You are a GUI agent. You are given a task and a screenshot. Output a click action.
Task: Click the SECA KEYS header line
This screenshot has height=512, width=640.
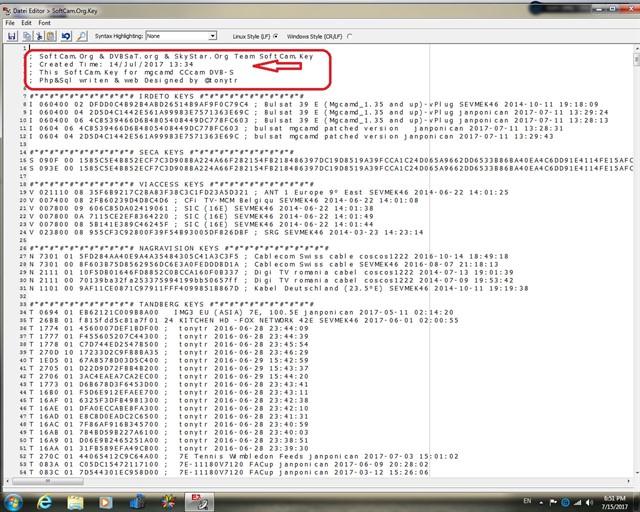pyautogui.click(x=162, y=152)
